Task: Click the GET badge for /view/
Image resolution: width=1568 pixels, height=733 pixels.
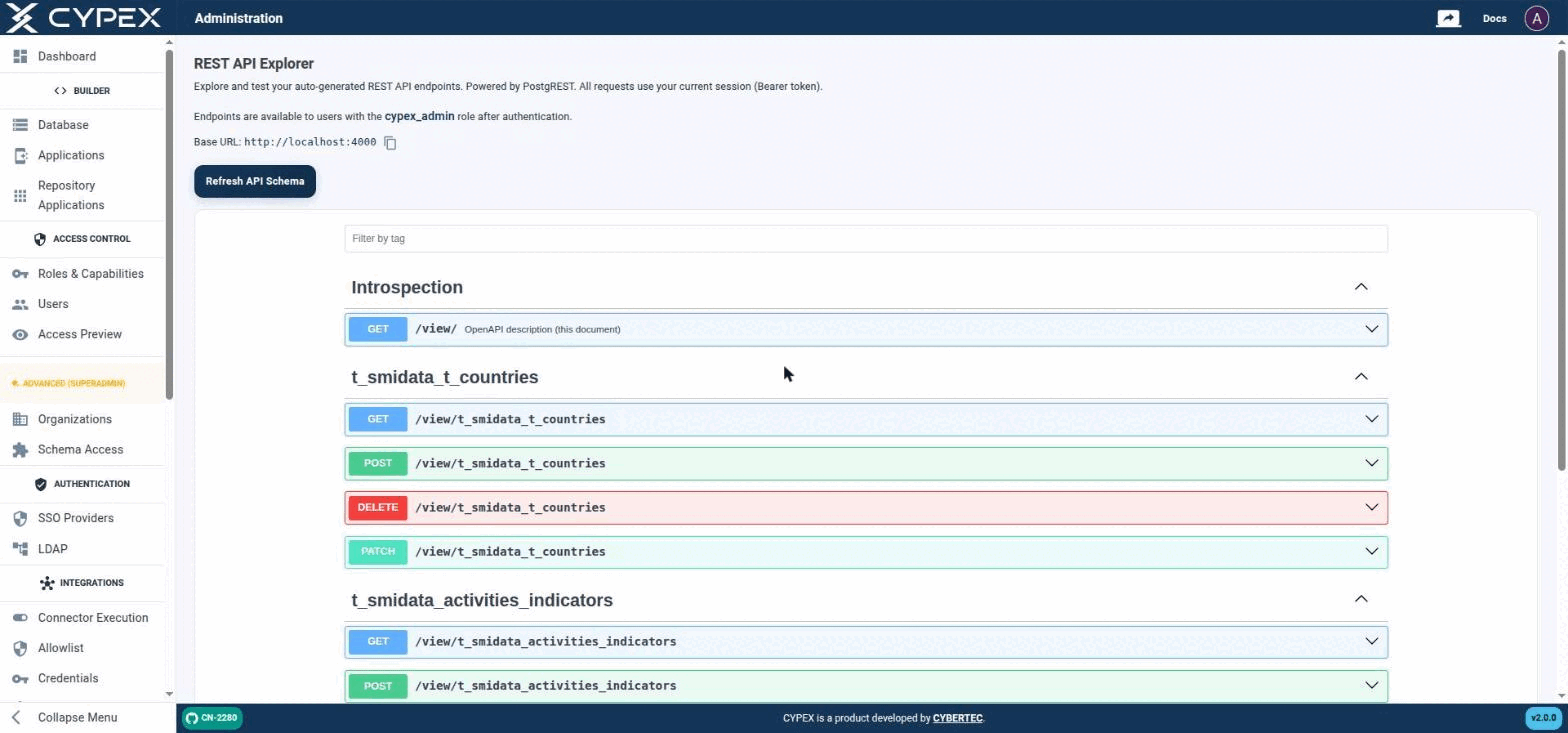Action: (x=378, y=329)
